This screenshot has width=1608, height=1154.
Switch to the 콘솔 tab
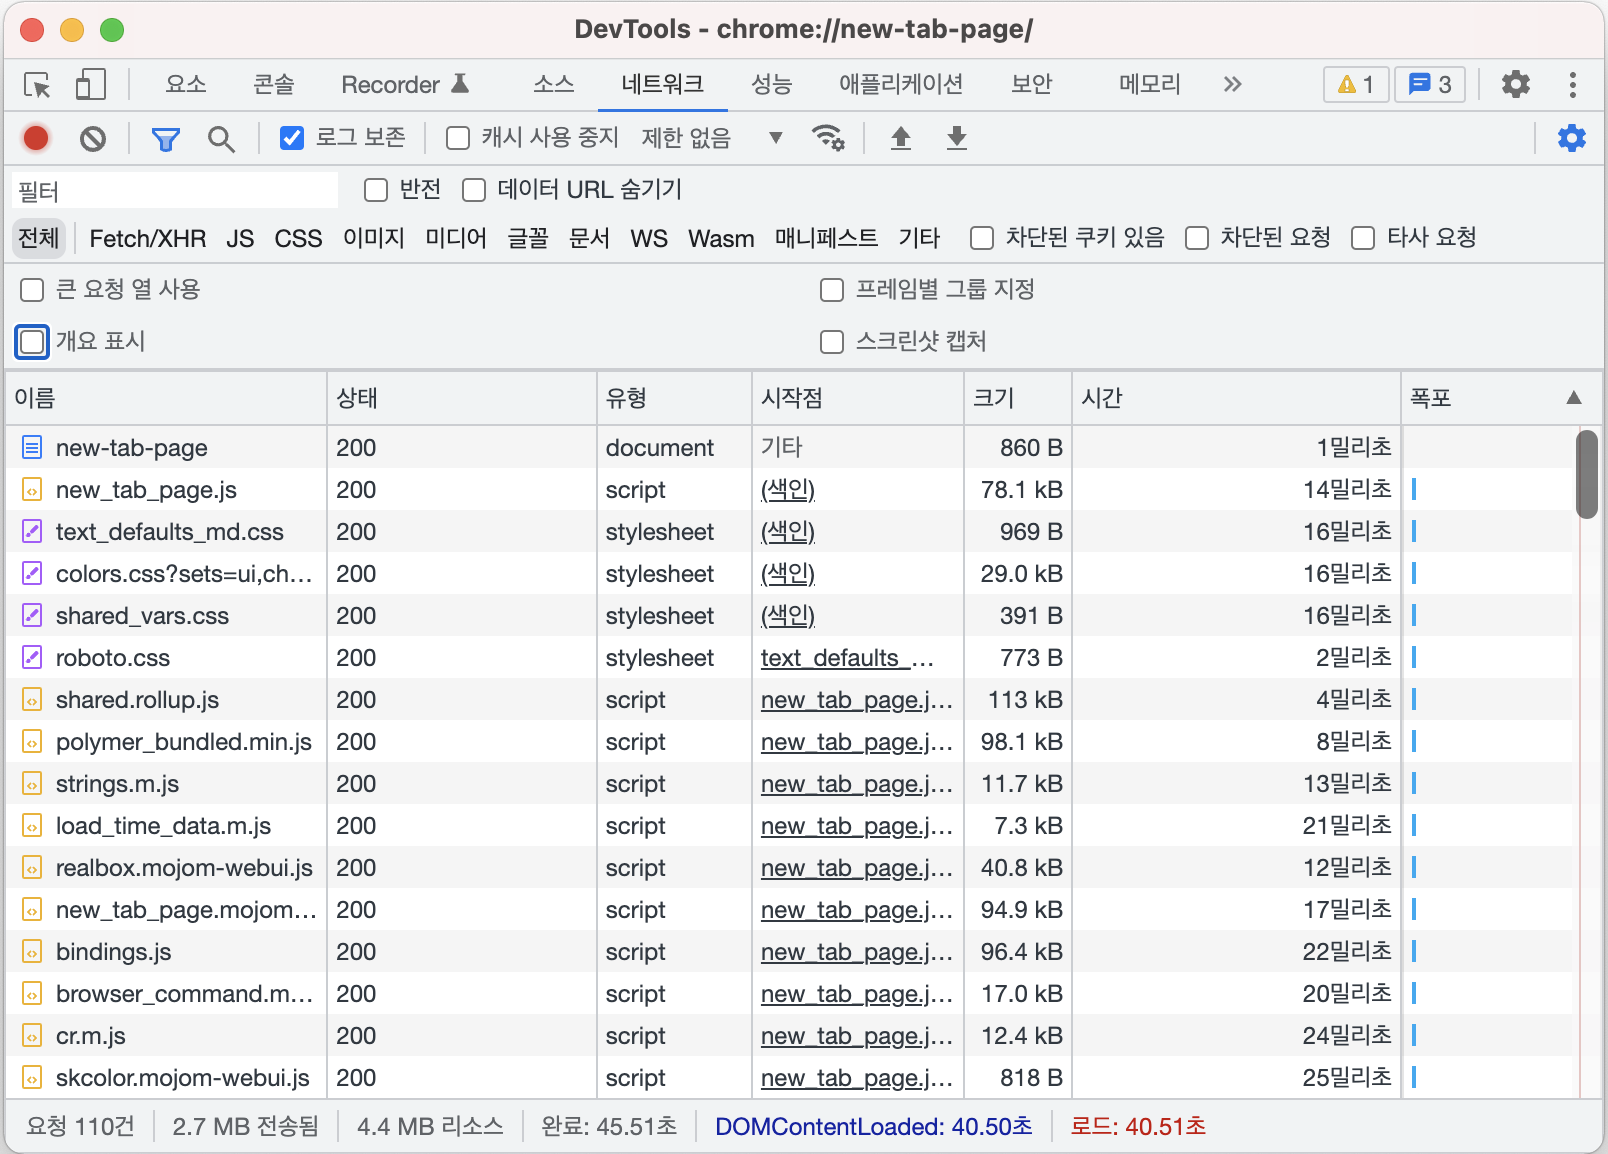click(x=274, y=84)
